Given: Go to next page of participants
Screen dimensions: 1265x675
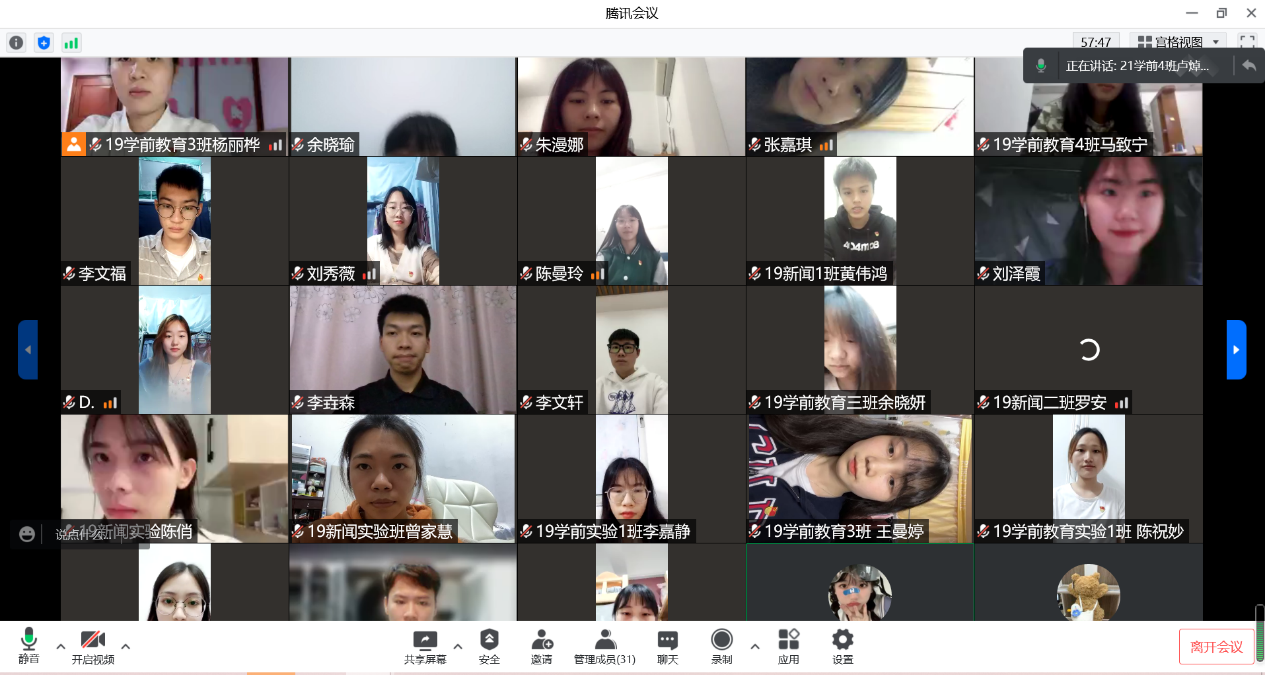Looking at the screenshot, I should tap(1236, 350).
